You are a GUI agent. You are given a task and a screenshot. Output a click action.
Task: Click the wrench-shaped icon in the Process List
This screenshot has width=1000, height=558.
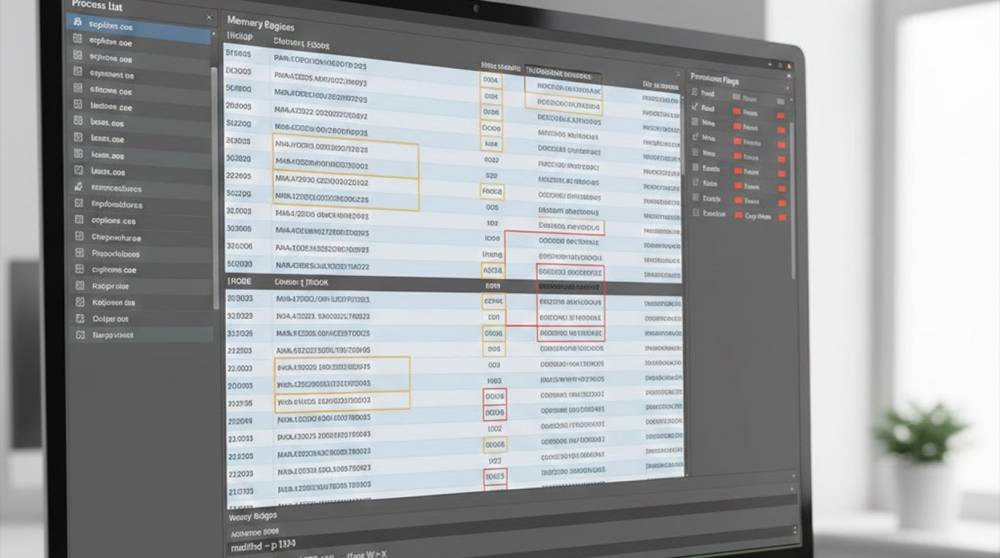tap(78, 186)
